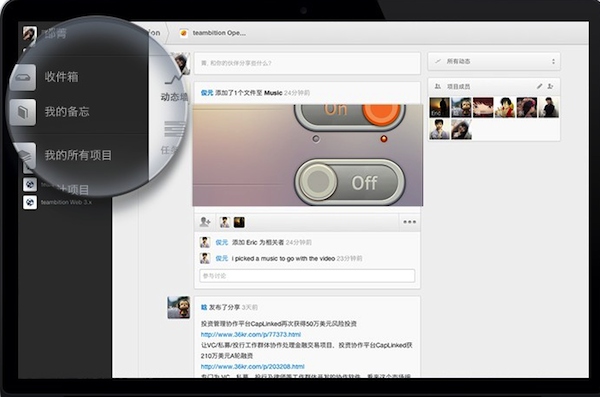600x397 pixels.
Task: Open the 36kr.com/p/203208.html link
Action: pyautogui.click(x=253, y=366)
